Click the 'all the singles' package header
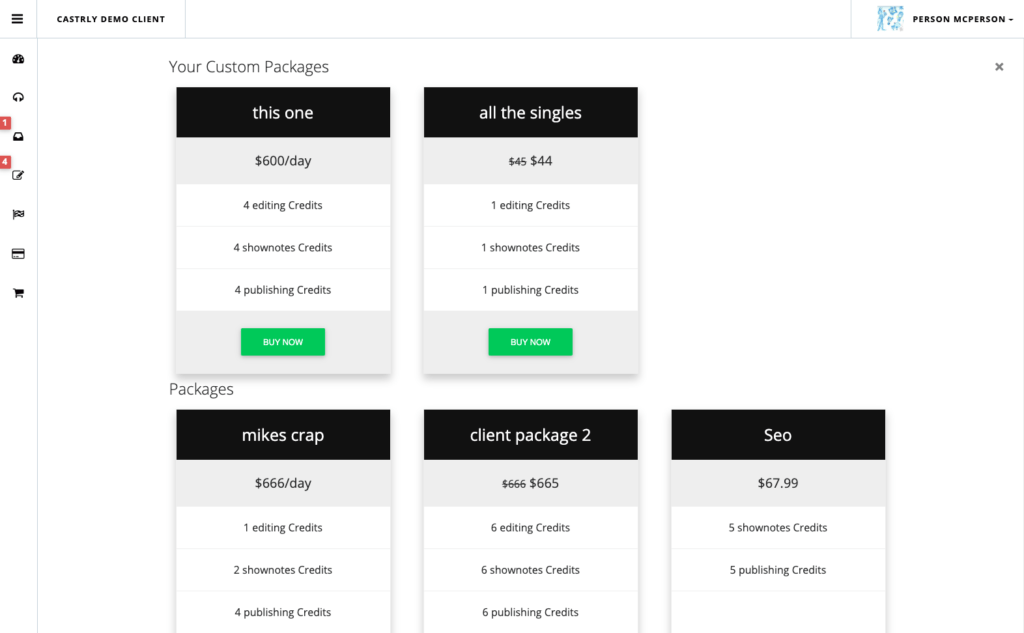The image size is (1024, 633). tap(530, 112)
